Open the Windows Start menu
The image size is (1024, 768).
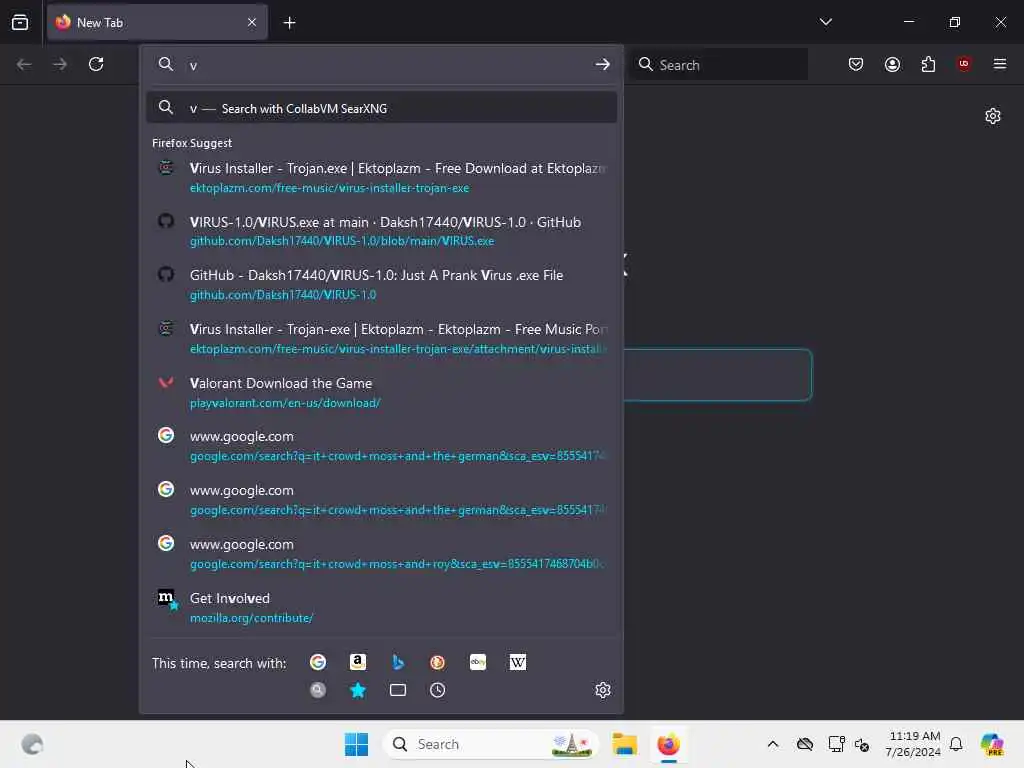[x=356, y=744]
